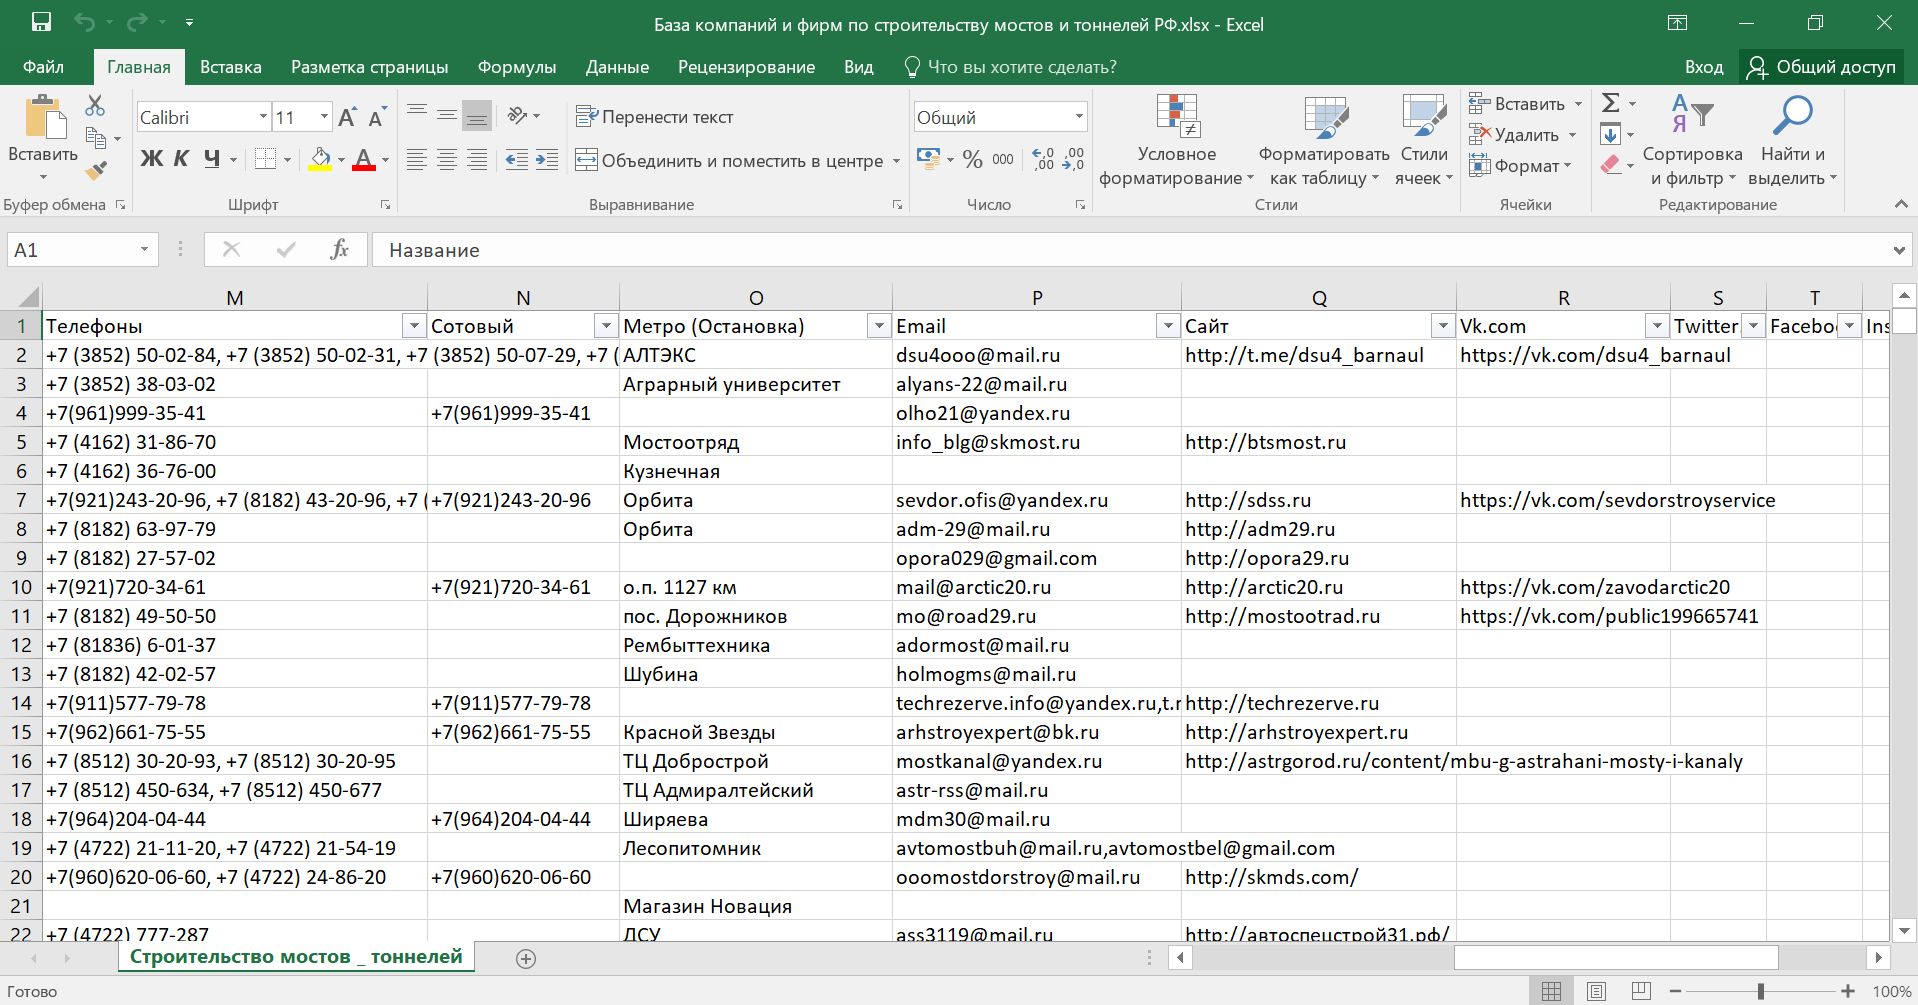Apply center horizontal text alignment
Image resolution: width=1918 pixels, height=1005 pixels.
coord(447,160)
